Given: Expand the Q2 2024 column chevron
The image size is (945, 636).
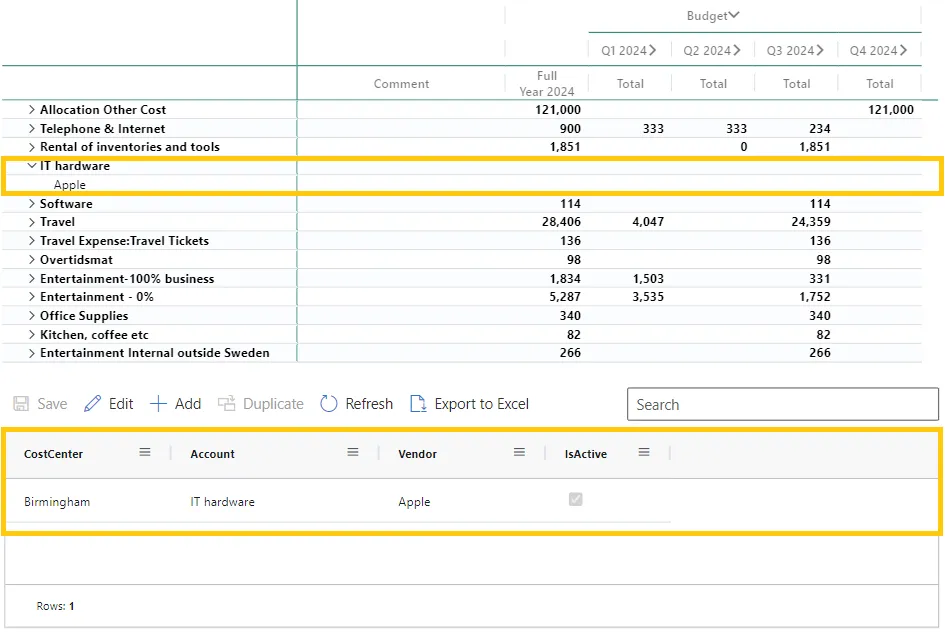Looking at the screenshot, I should [x=736, y=50].
